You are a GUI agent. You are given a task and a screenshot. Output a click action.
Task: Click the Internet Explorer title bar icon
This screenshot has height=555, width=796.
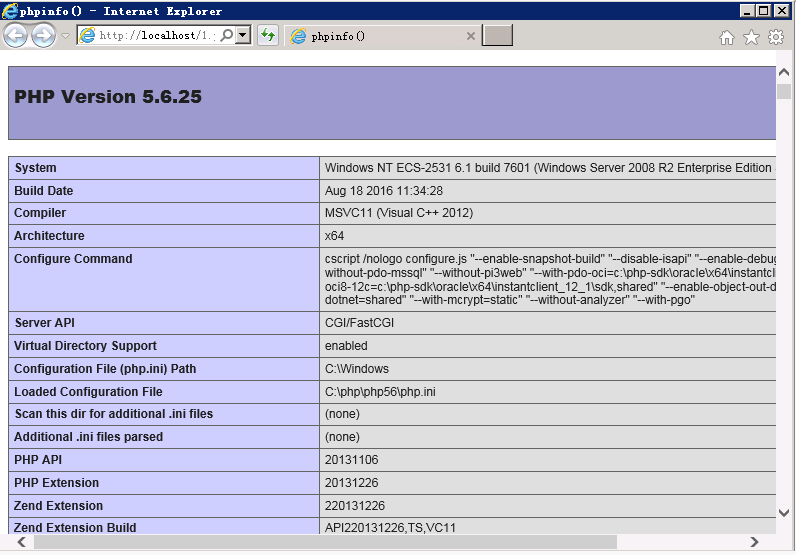click(x=11, y=11)
